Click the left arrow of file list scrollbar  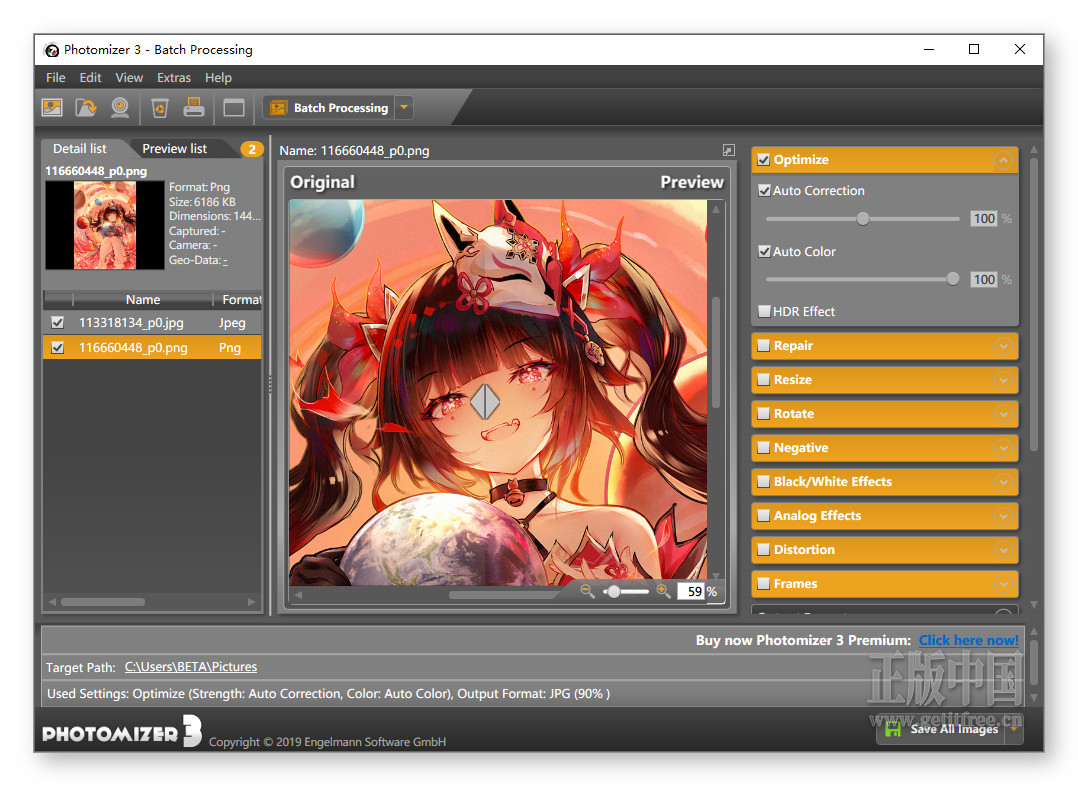pos(52,602)
